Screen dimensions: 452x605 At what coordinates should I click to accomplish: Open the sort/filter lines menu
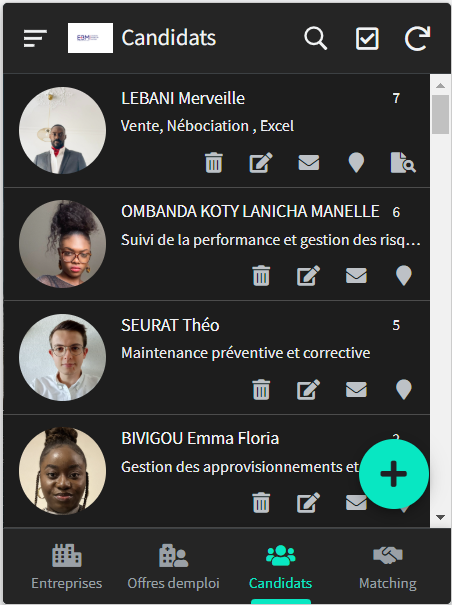(35, 39)
